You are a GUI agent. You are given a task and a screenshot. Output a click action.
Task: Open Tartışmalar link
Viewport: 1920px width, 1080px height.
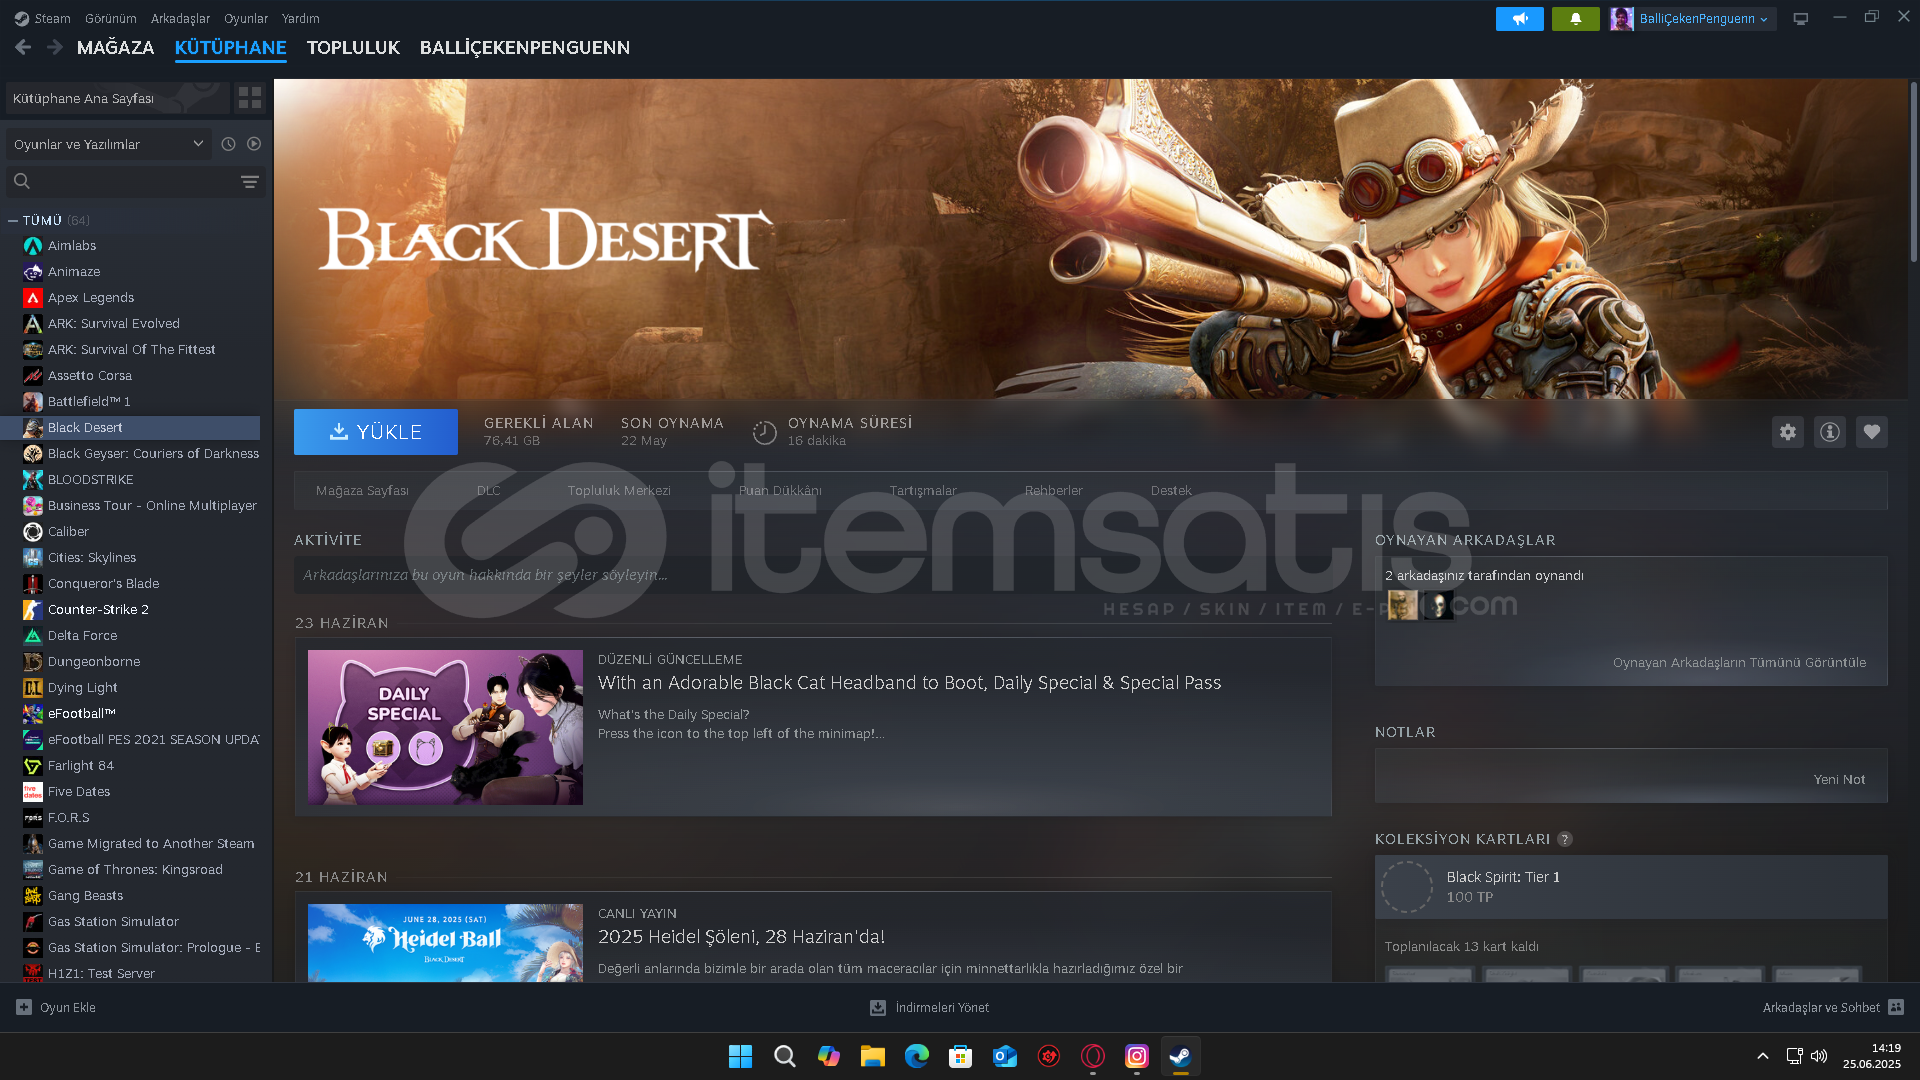coord(923,490)
